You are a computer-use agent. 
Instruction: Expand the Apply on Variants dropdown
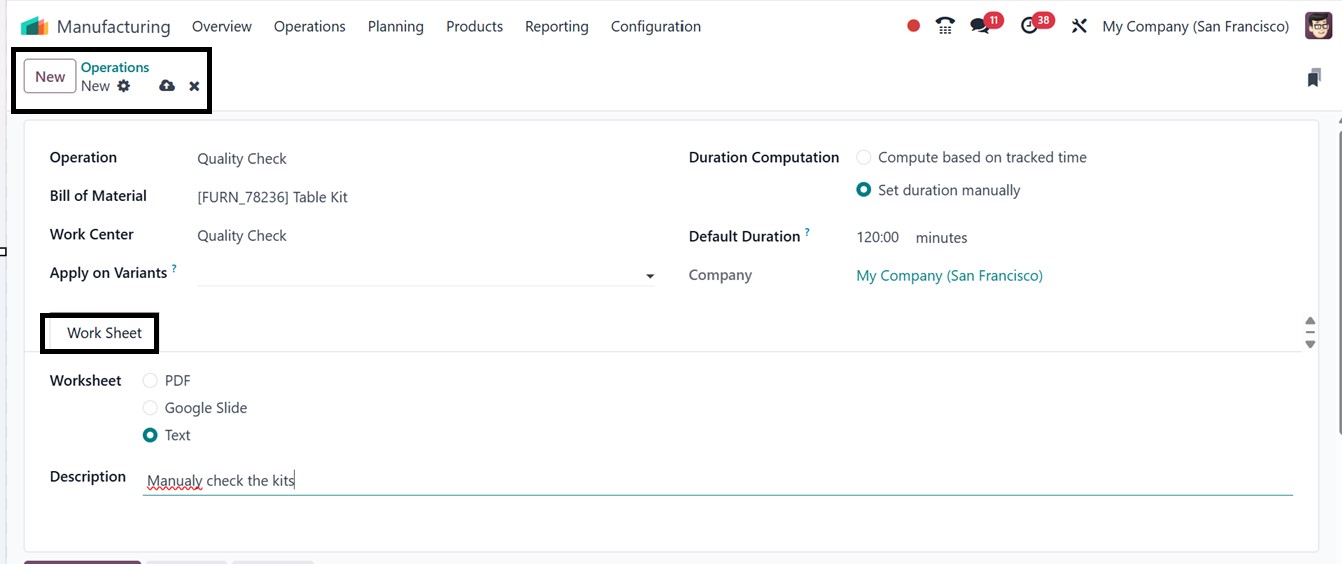[650, 275]
